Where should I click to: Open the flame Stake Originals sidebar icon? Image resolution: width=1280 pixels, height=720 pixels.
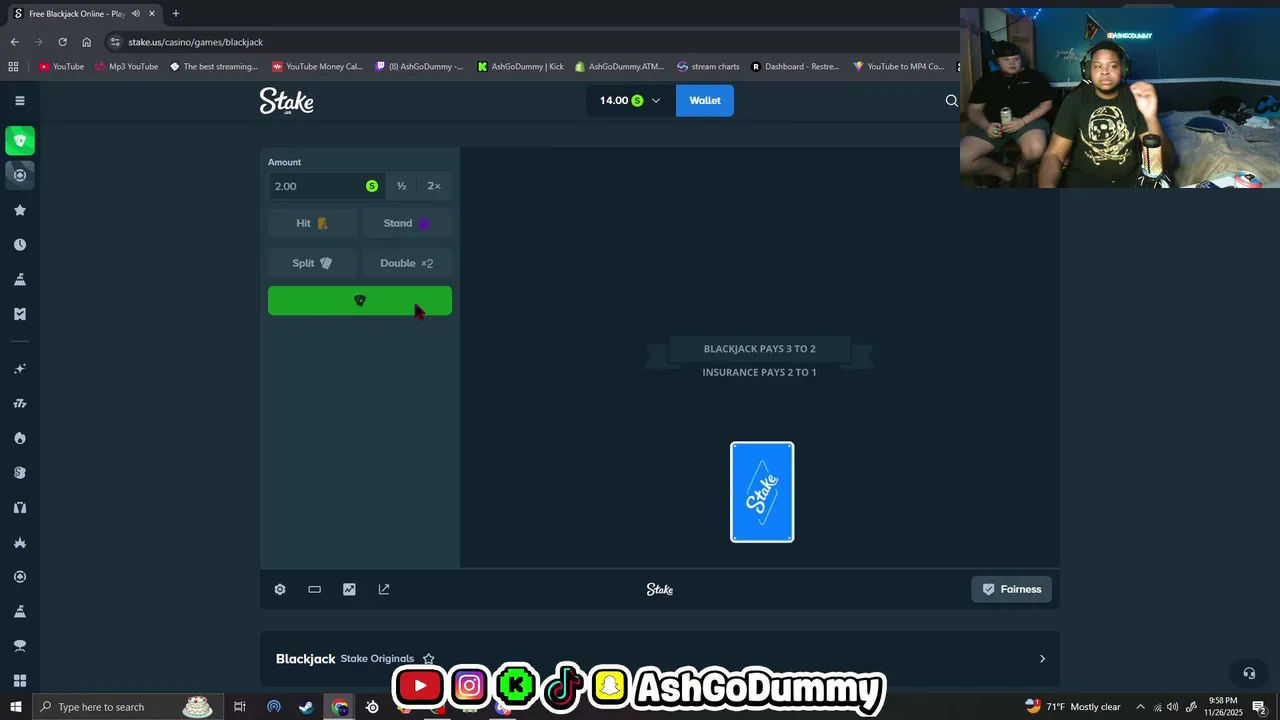click(20, 438)
